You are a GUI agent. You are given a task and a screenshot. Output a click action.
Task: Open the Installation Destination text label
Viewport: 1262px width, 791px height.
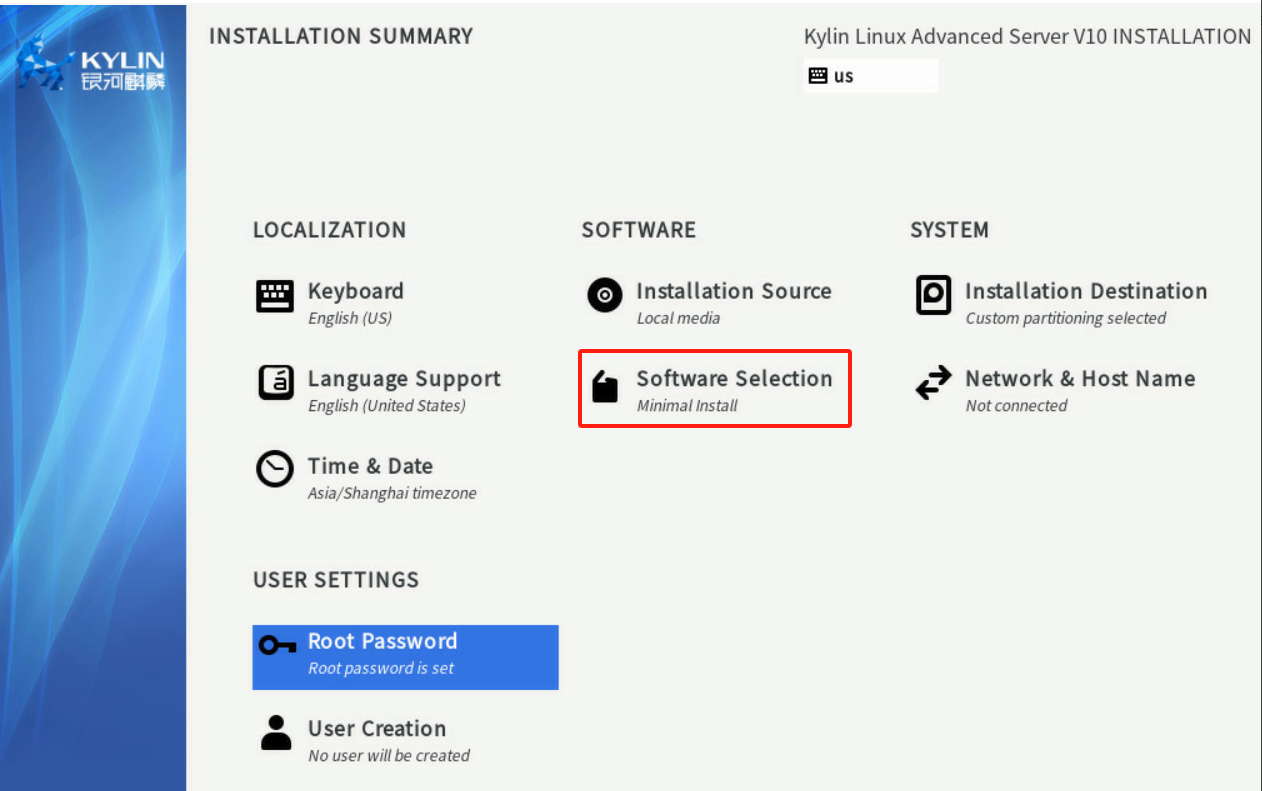point(1085,292)
